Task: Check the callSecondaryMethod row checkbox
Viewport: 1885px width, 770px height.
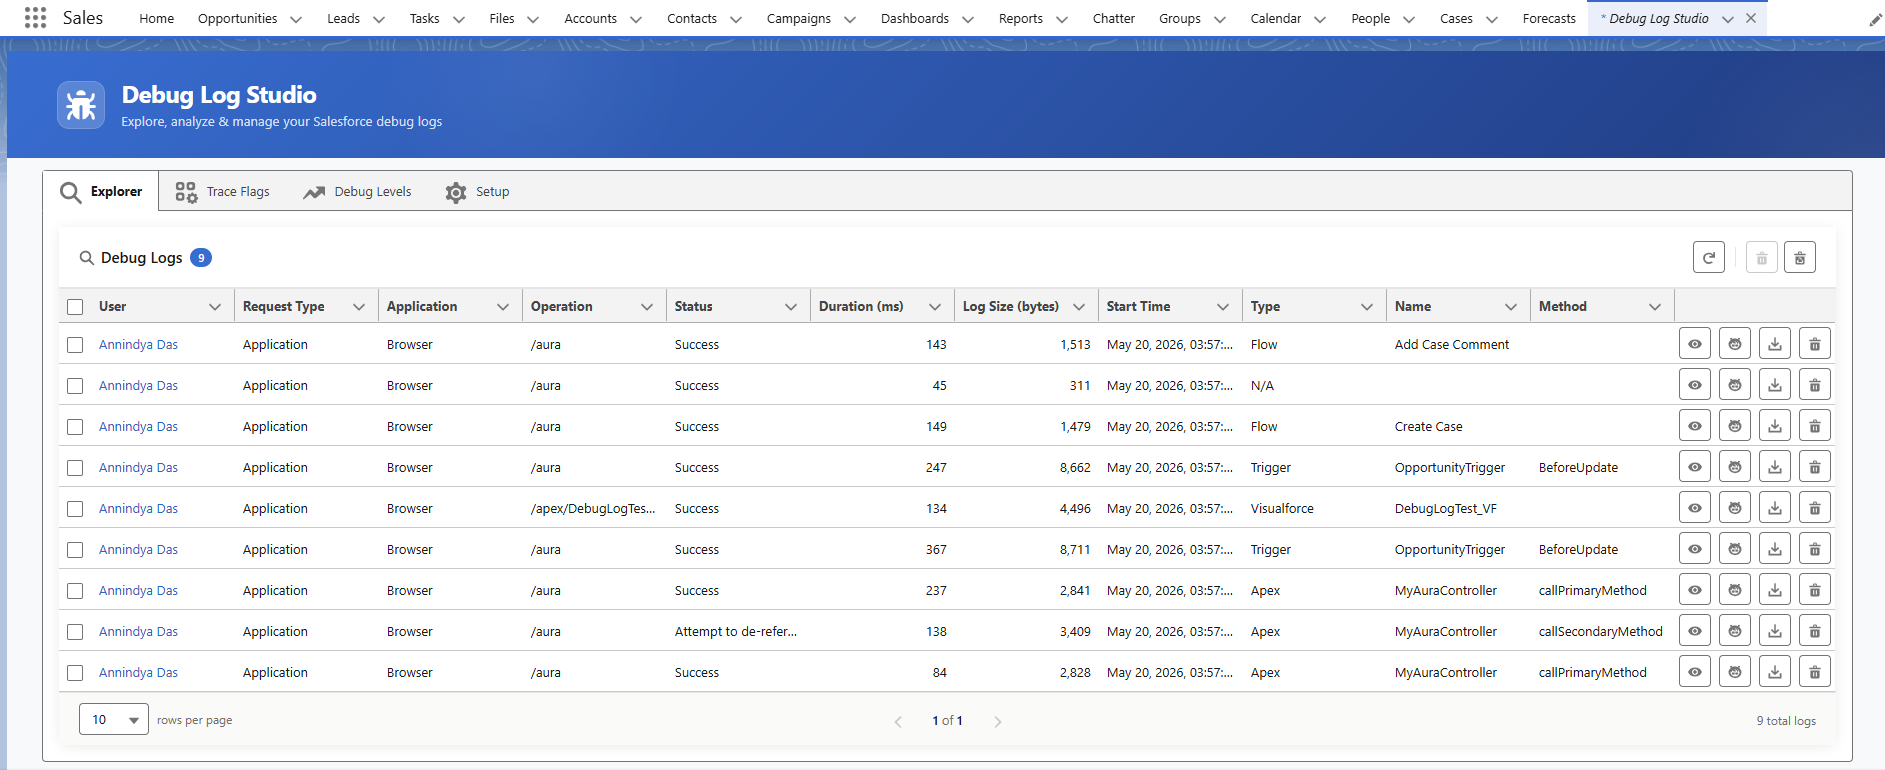Action: point(75,632)
